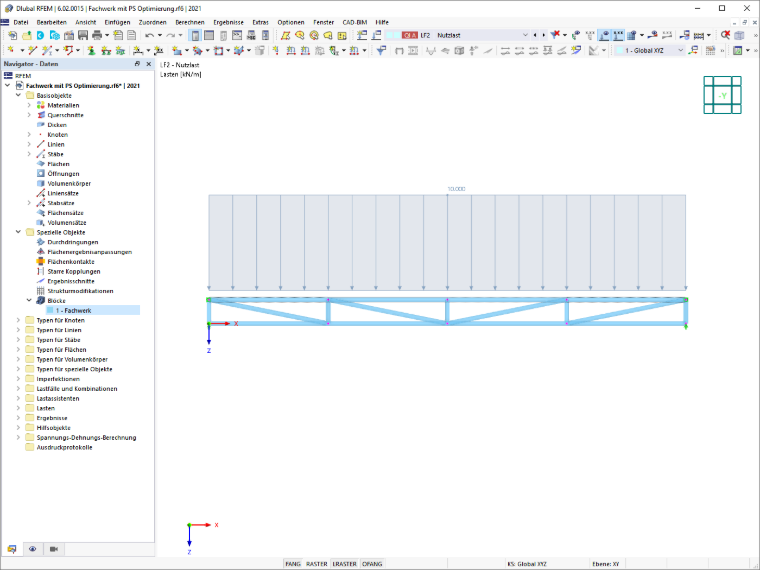Click the KS: Global XYZ status entry
This screenshot has height=570, width=760.
point(527,564)
